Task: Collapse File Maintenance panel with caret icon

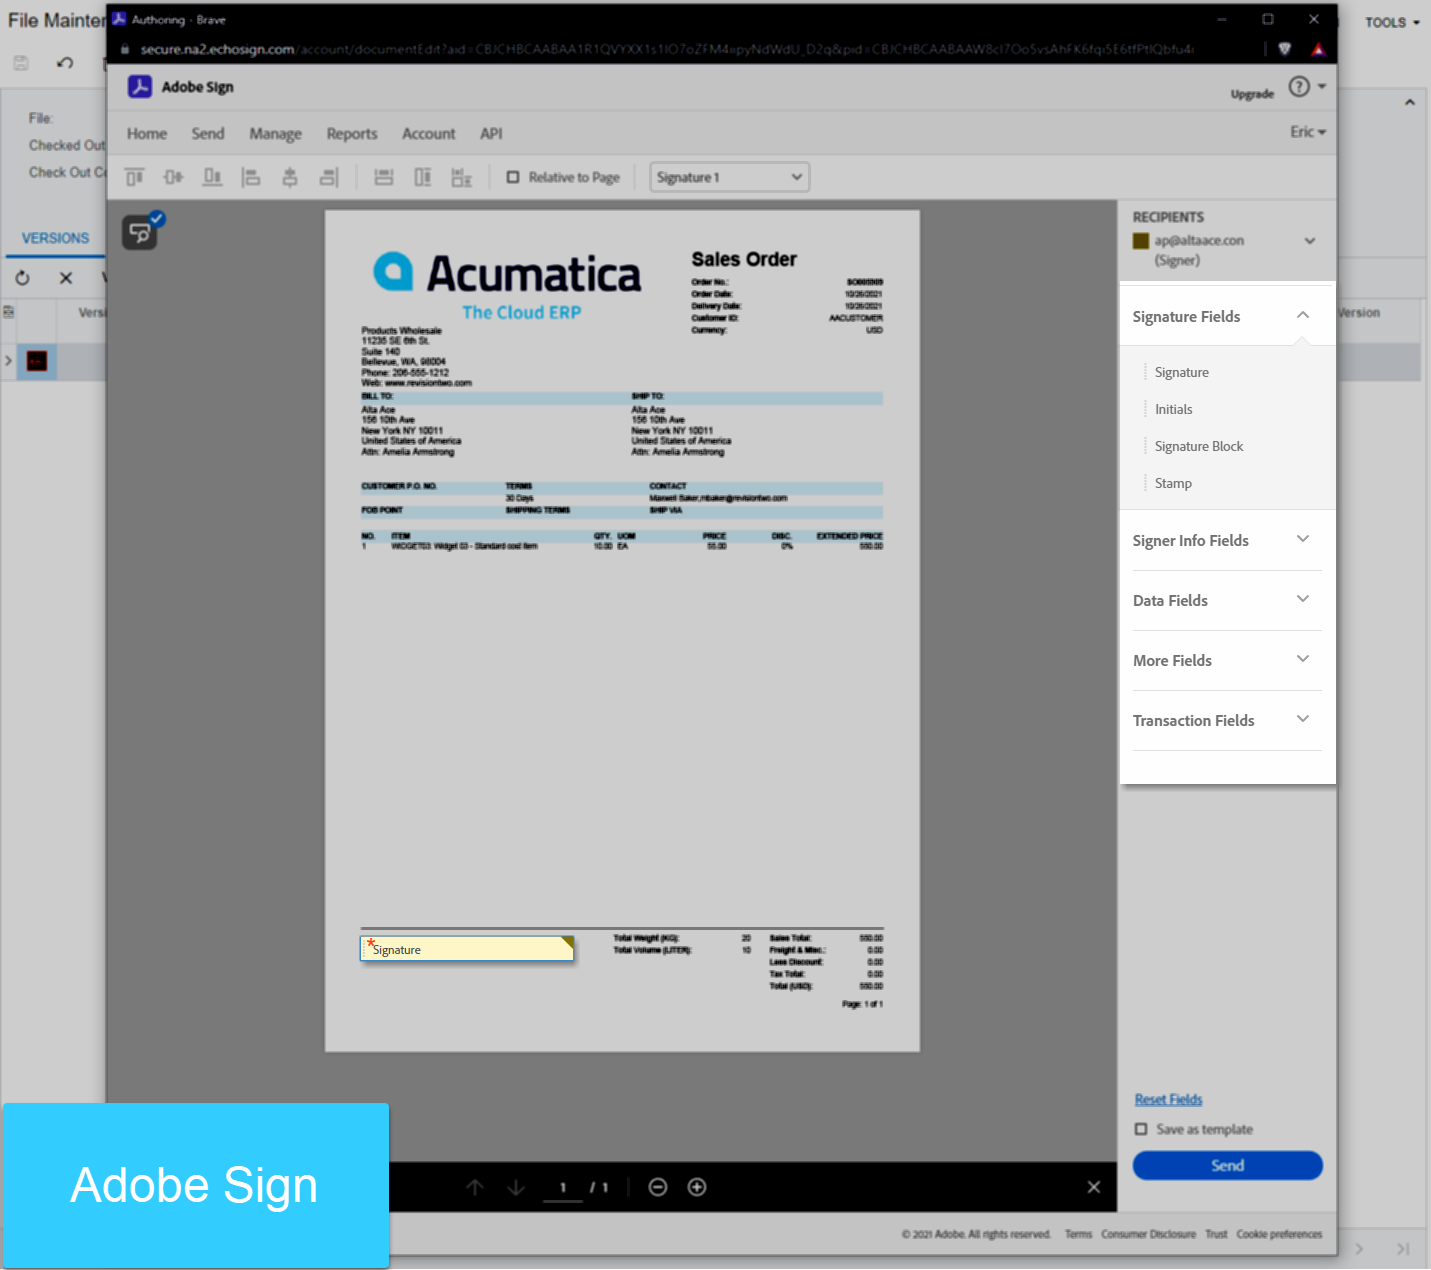Action: [1409, 102]
